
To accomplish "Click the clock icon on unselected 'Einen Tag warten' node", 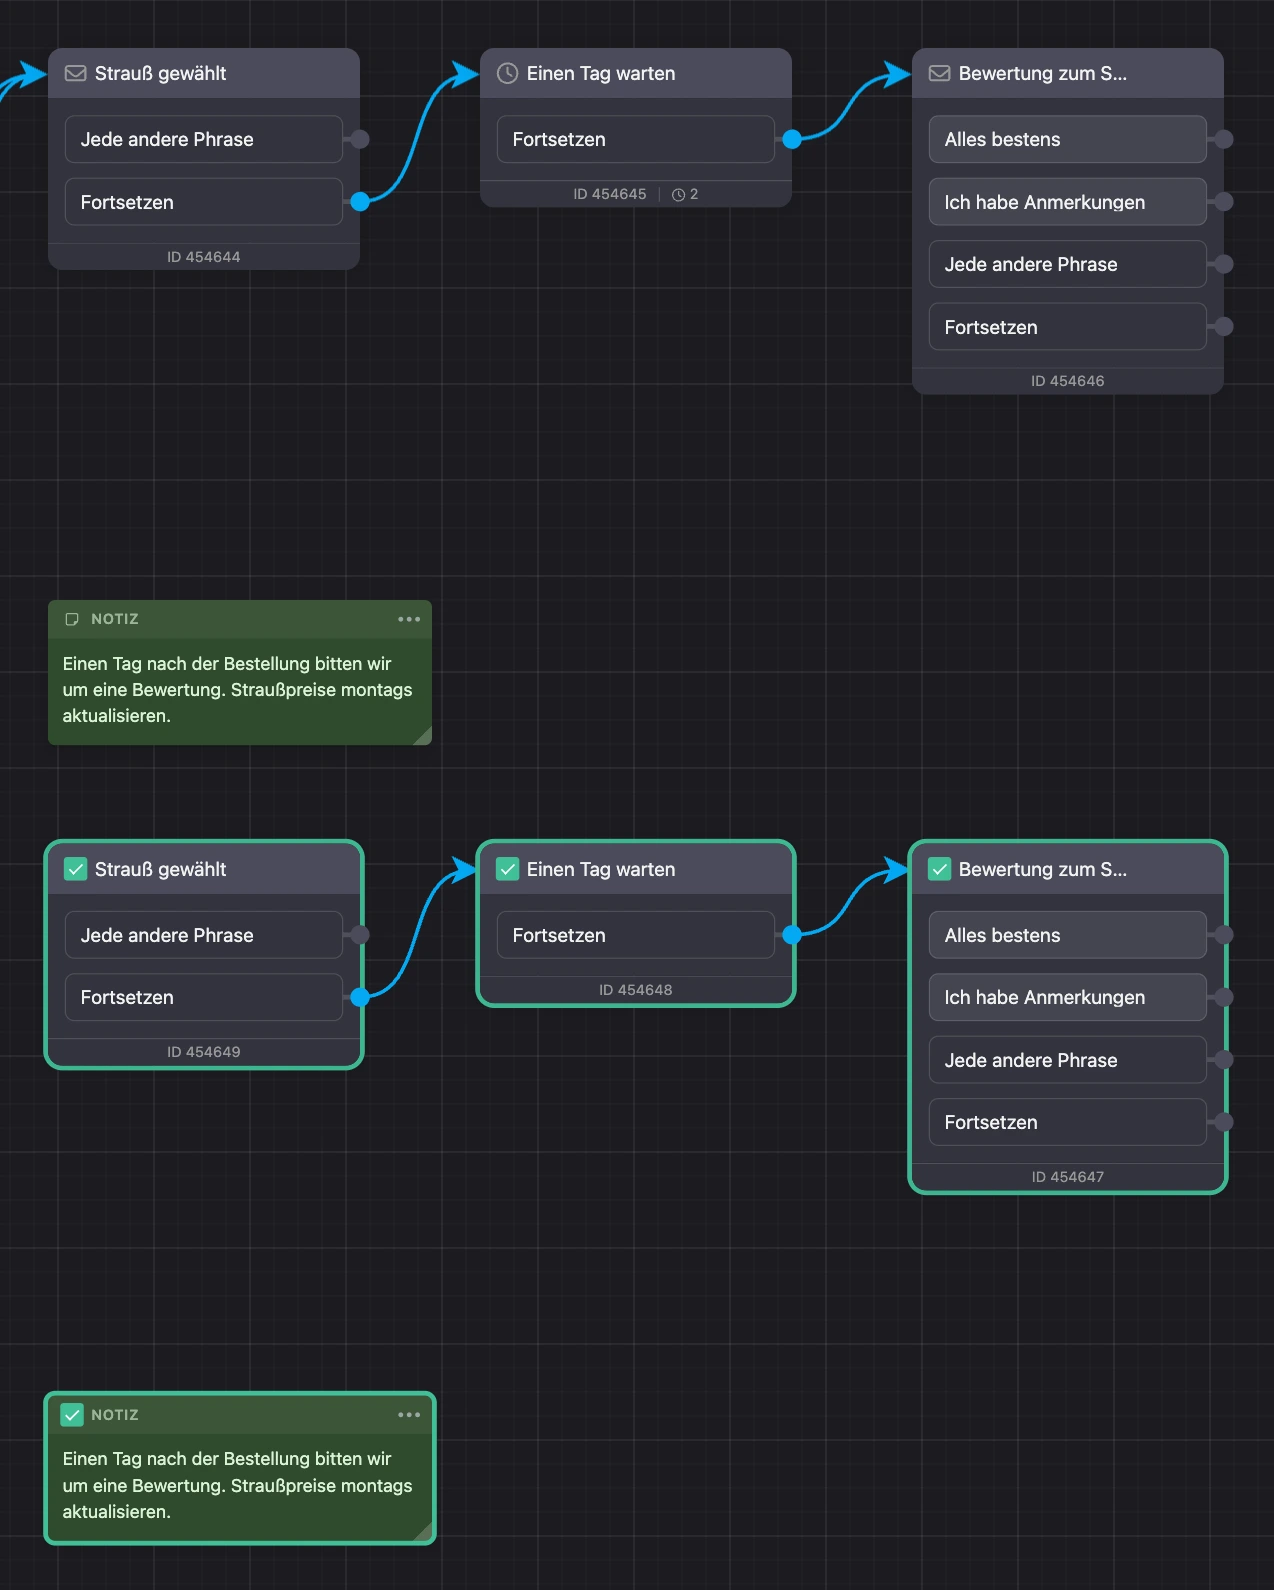I will coord(507,73).
